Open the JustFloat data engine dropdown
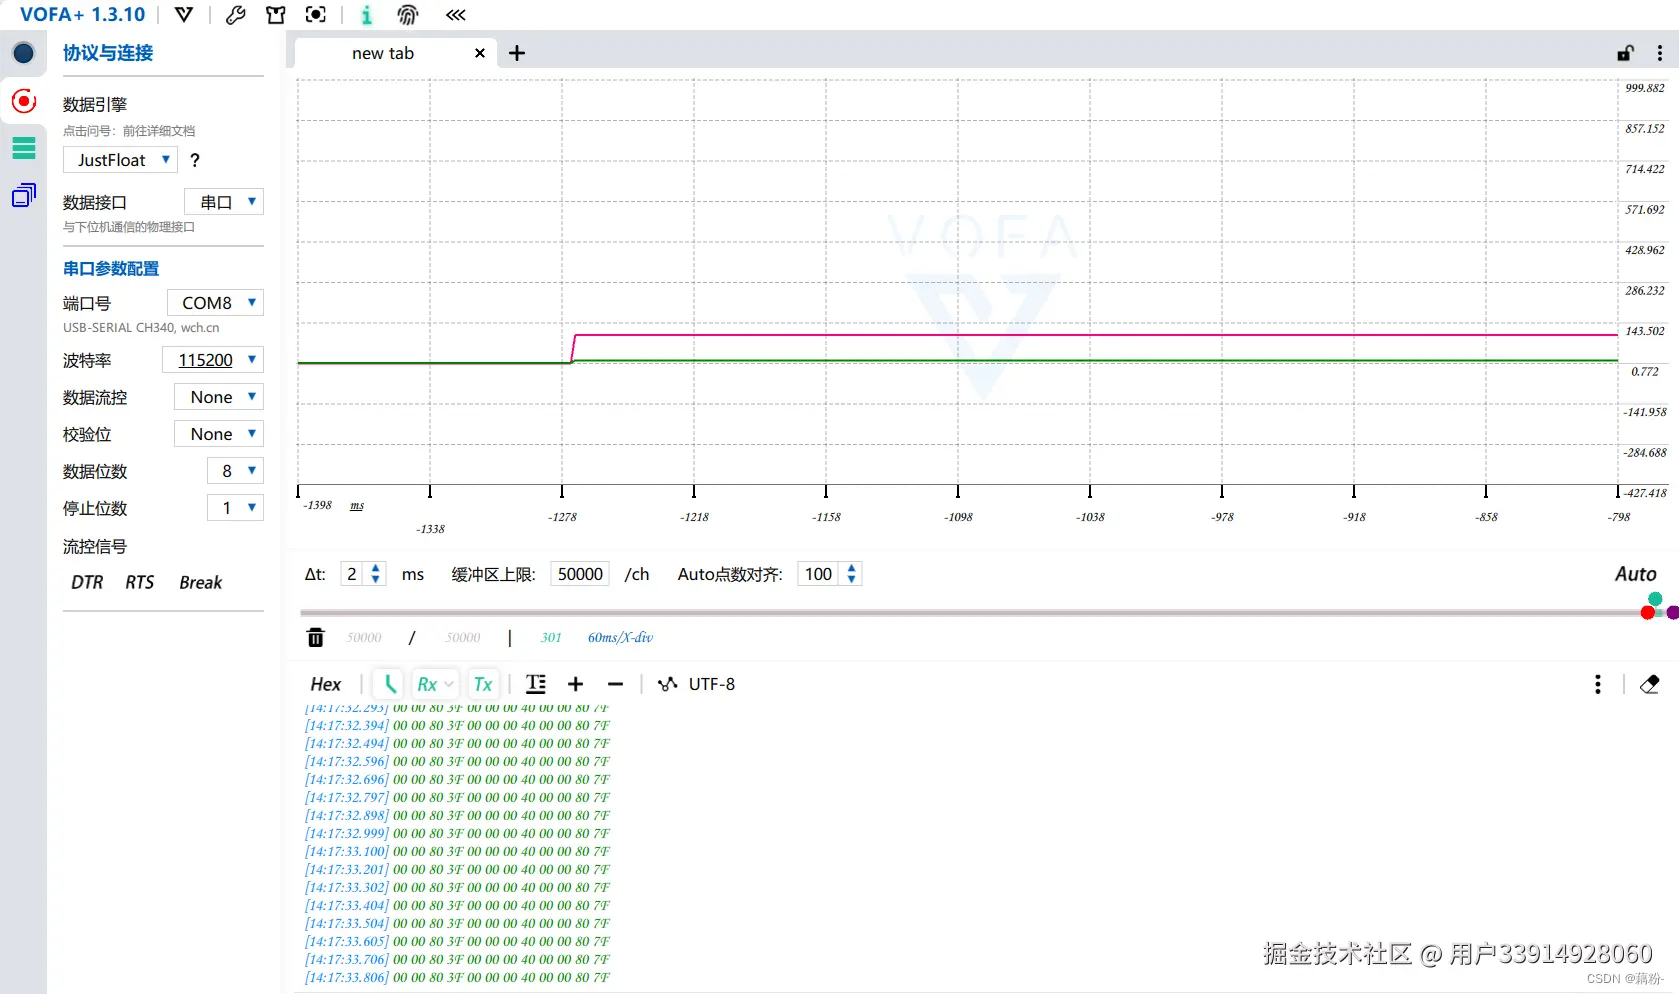1679x994 pixels. [120, 160]
